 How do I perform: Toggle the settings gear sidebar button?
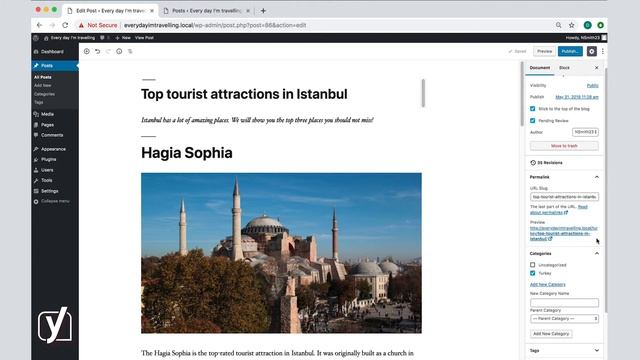point(591,51)
